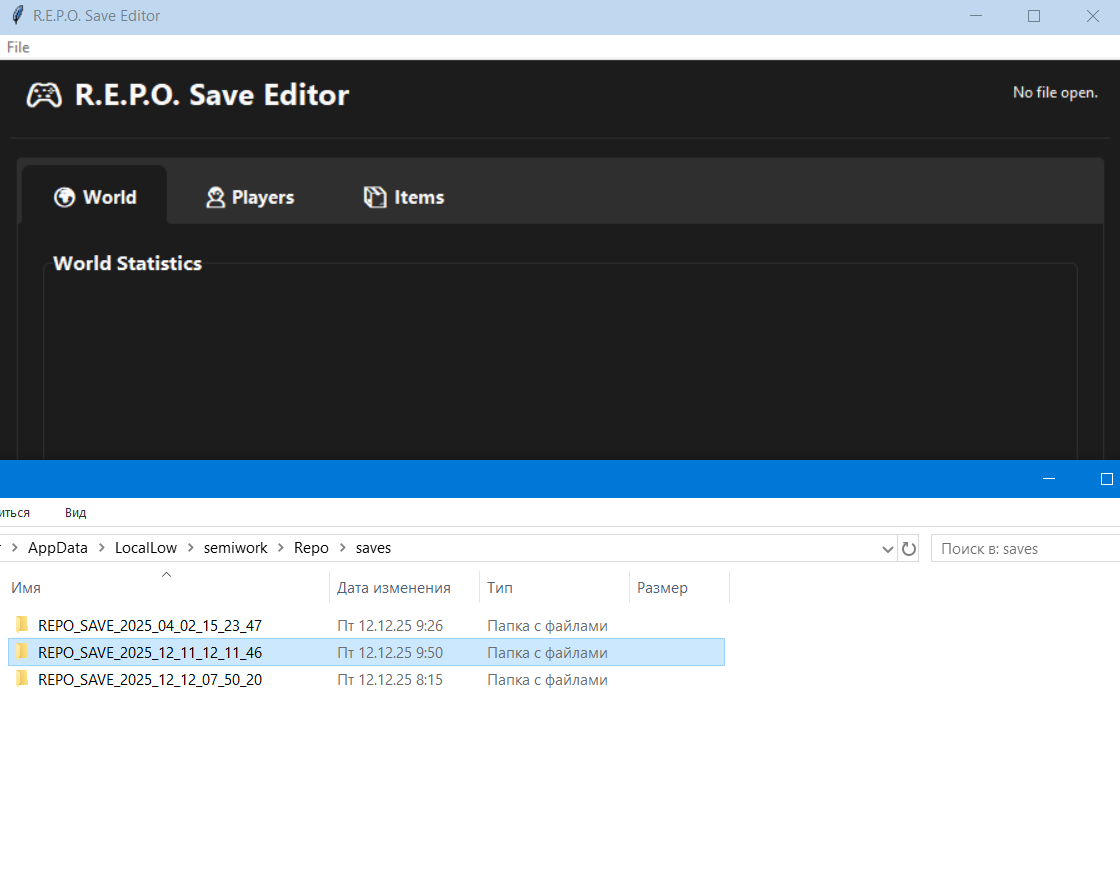Select the REPO_SAVE_2025_12_11_12_11_46 folder row
This screenshot has width=1120, height=890.
pos(150,652)
